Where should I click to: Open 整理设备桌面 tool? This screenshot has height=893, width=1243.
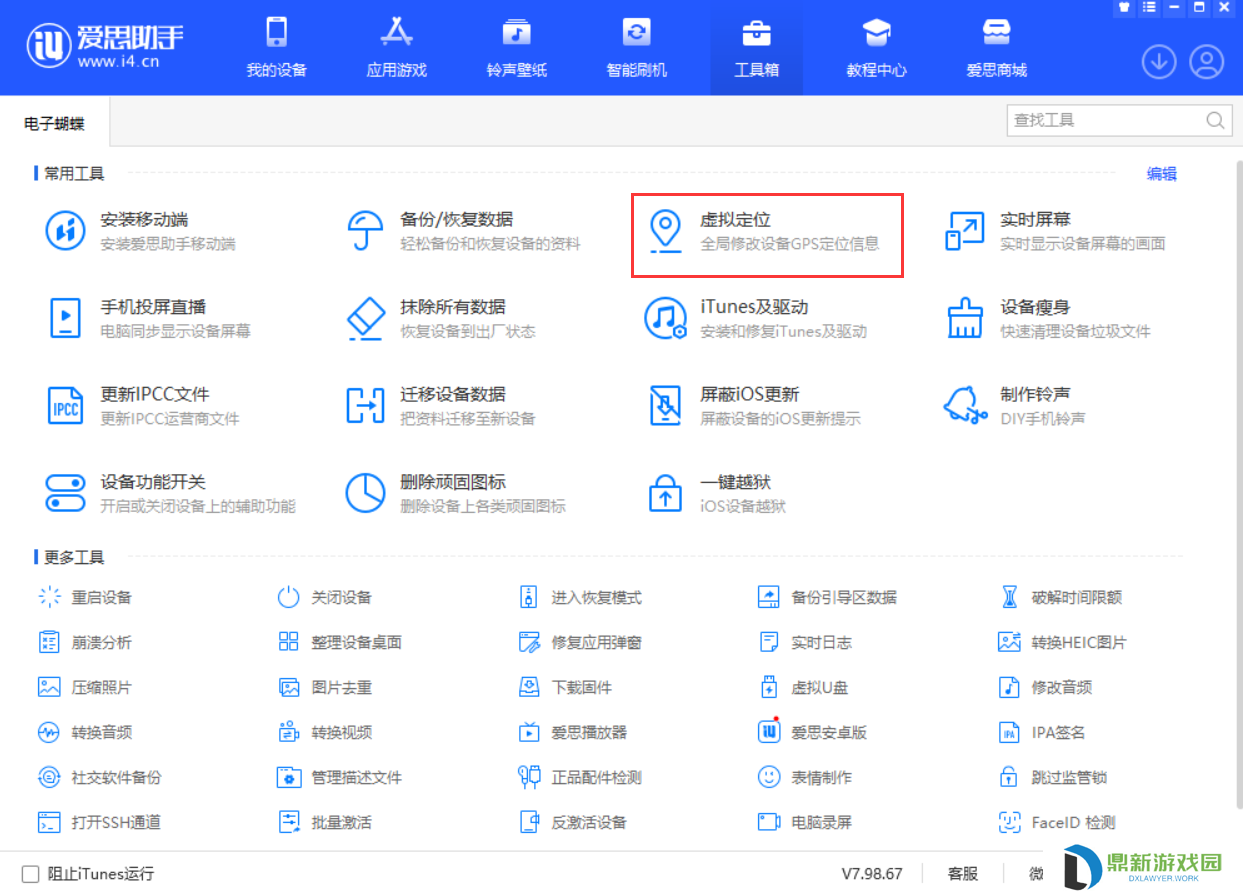click(x=340, y=642)
